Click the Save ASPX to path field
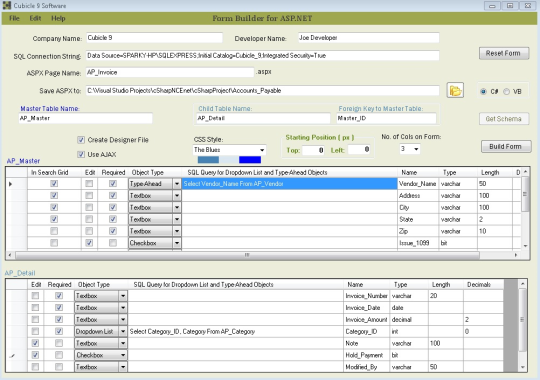The height and width of the screenshot is (380, 540). 262,91
